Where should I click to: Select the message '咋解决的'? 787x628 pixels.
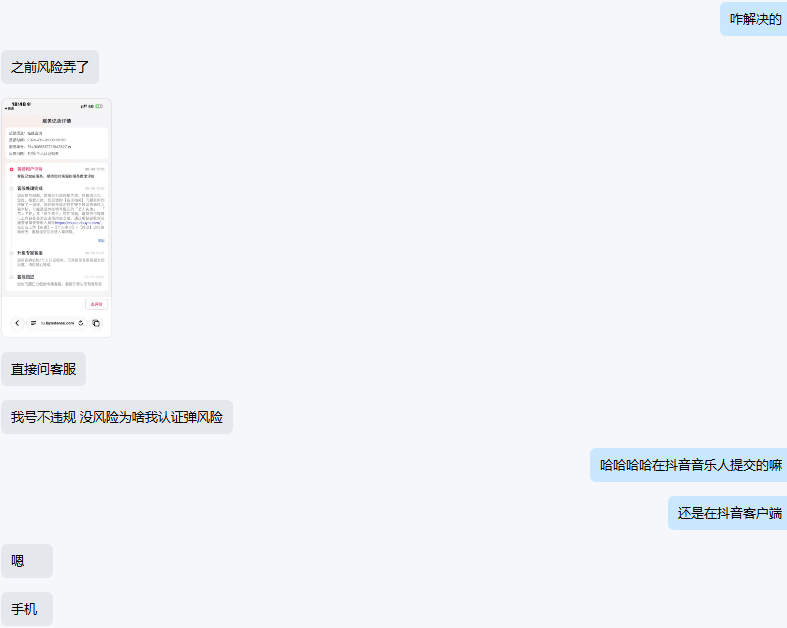(754, 19)
